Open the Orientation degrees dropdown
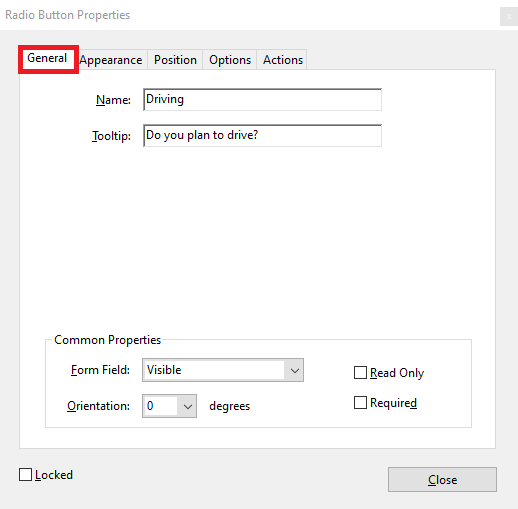 [x=169, y=406]
